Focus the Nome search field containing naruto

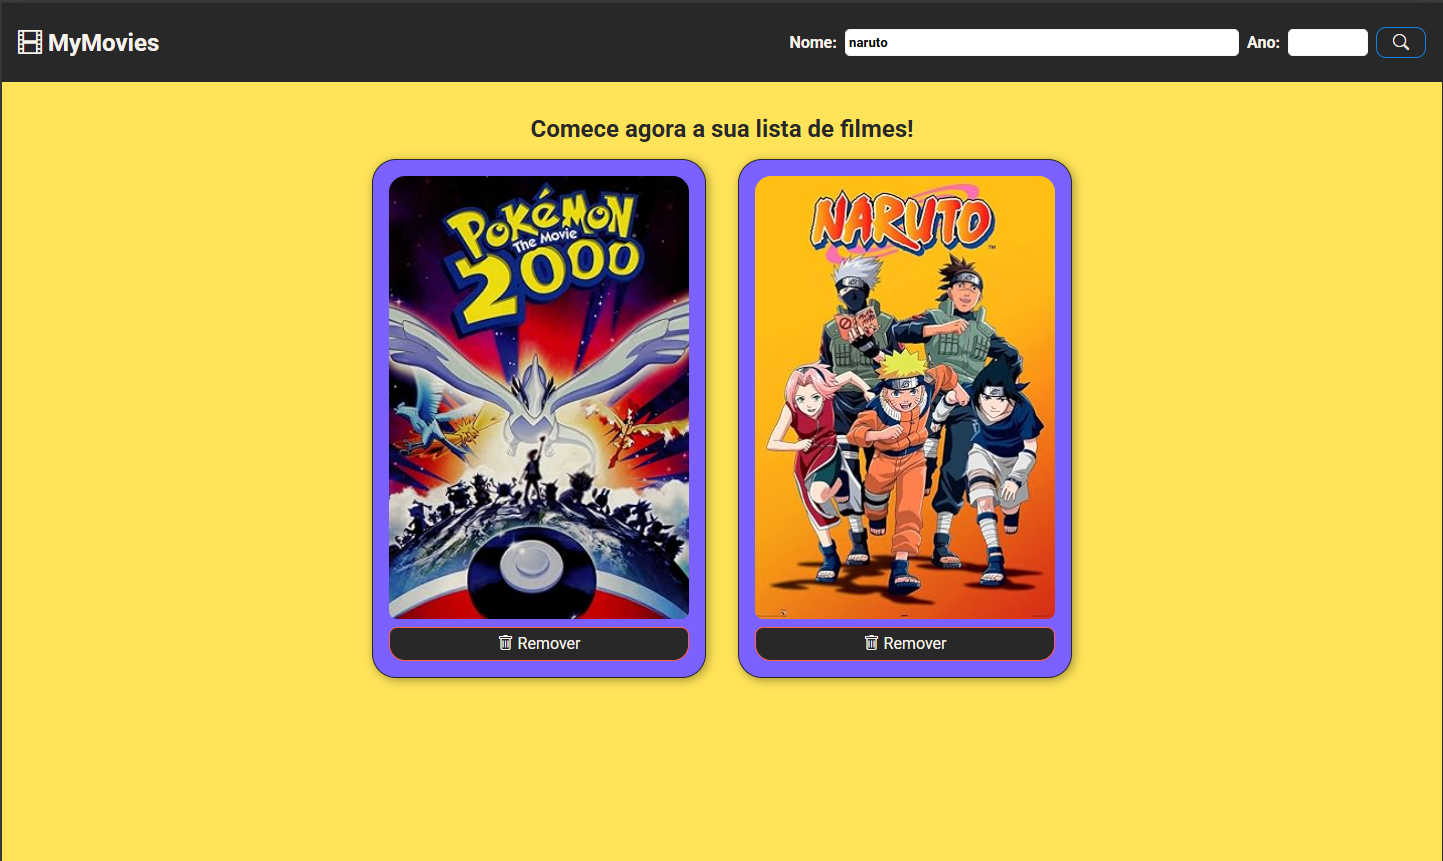(1040, 43)
